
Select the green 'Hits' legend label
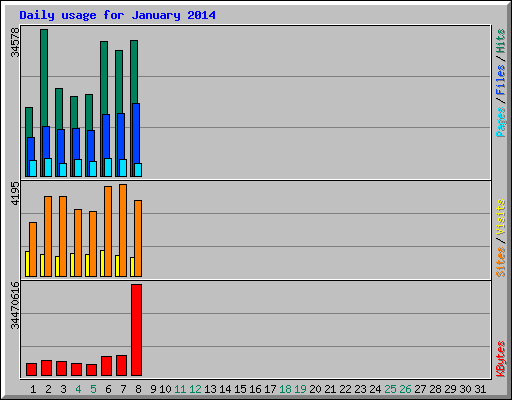pos(501,41)
